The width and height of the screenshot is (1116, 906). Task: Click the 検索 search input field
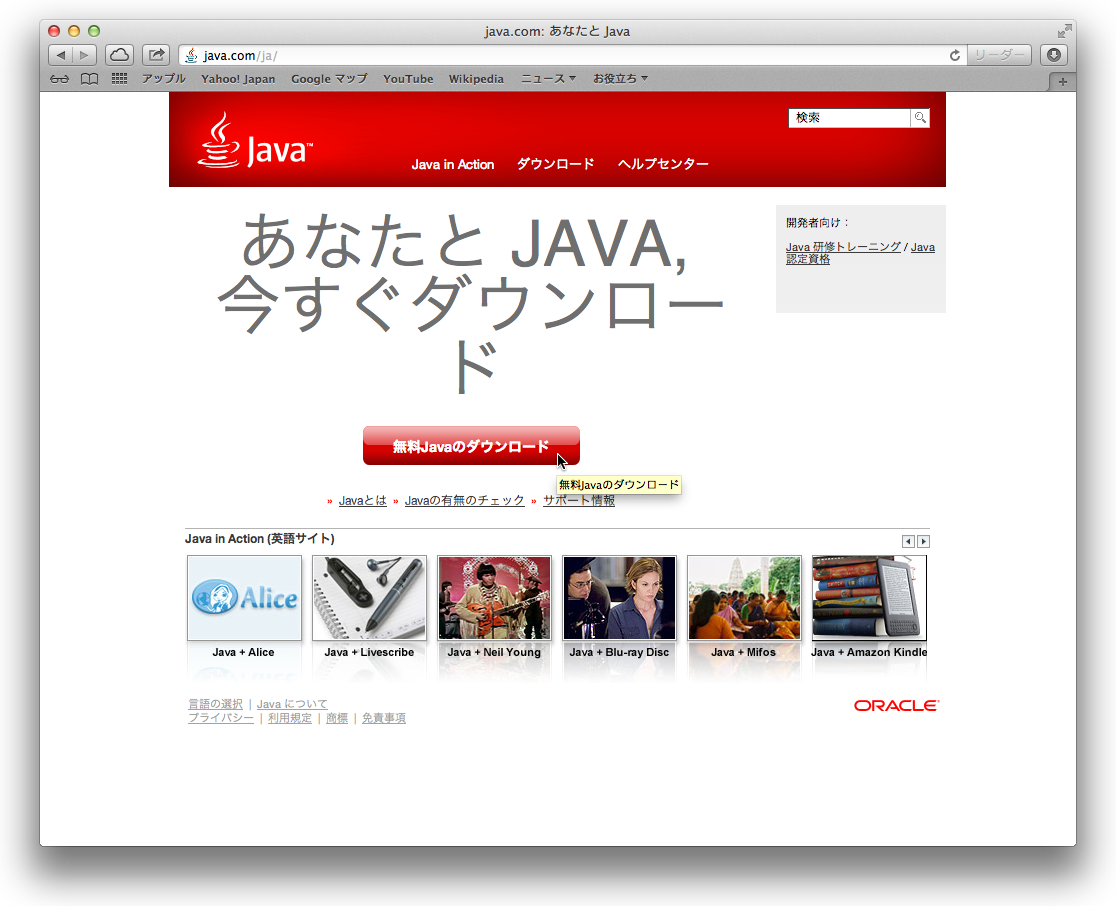tap(849, 118)
